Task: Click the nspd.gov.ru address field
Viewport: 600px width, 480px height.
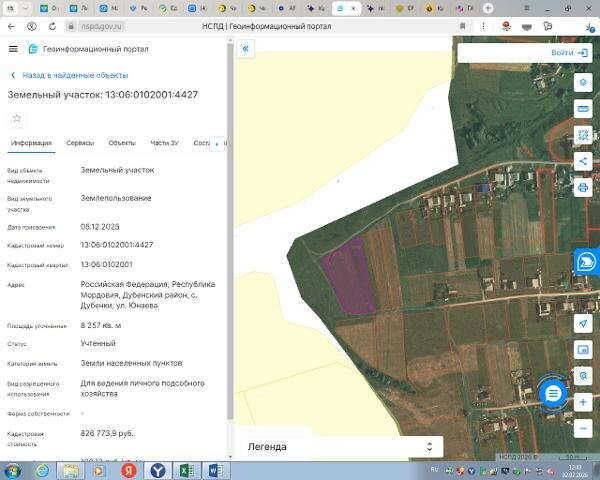Action: [101, 26]
